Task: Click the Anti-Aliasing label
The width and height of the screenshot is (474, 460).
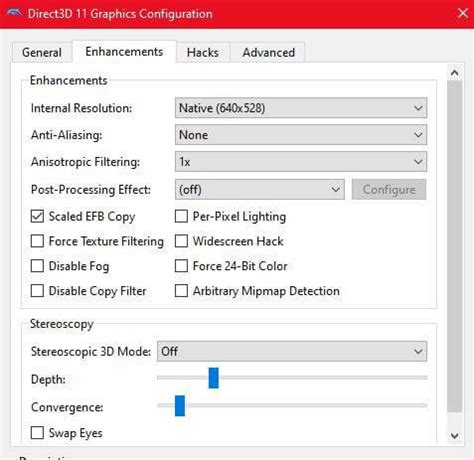Action: tap(67, 135)
